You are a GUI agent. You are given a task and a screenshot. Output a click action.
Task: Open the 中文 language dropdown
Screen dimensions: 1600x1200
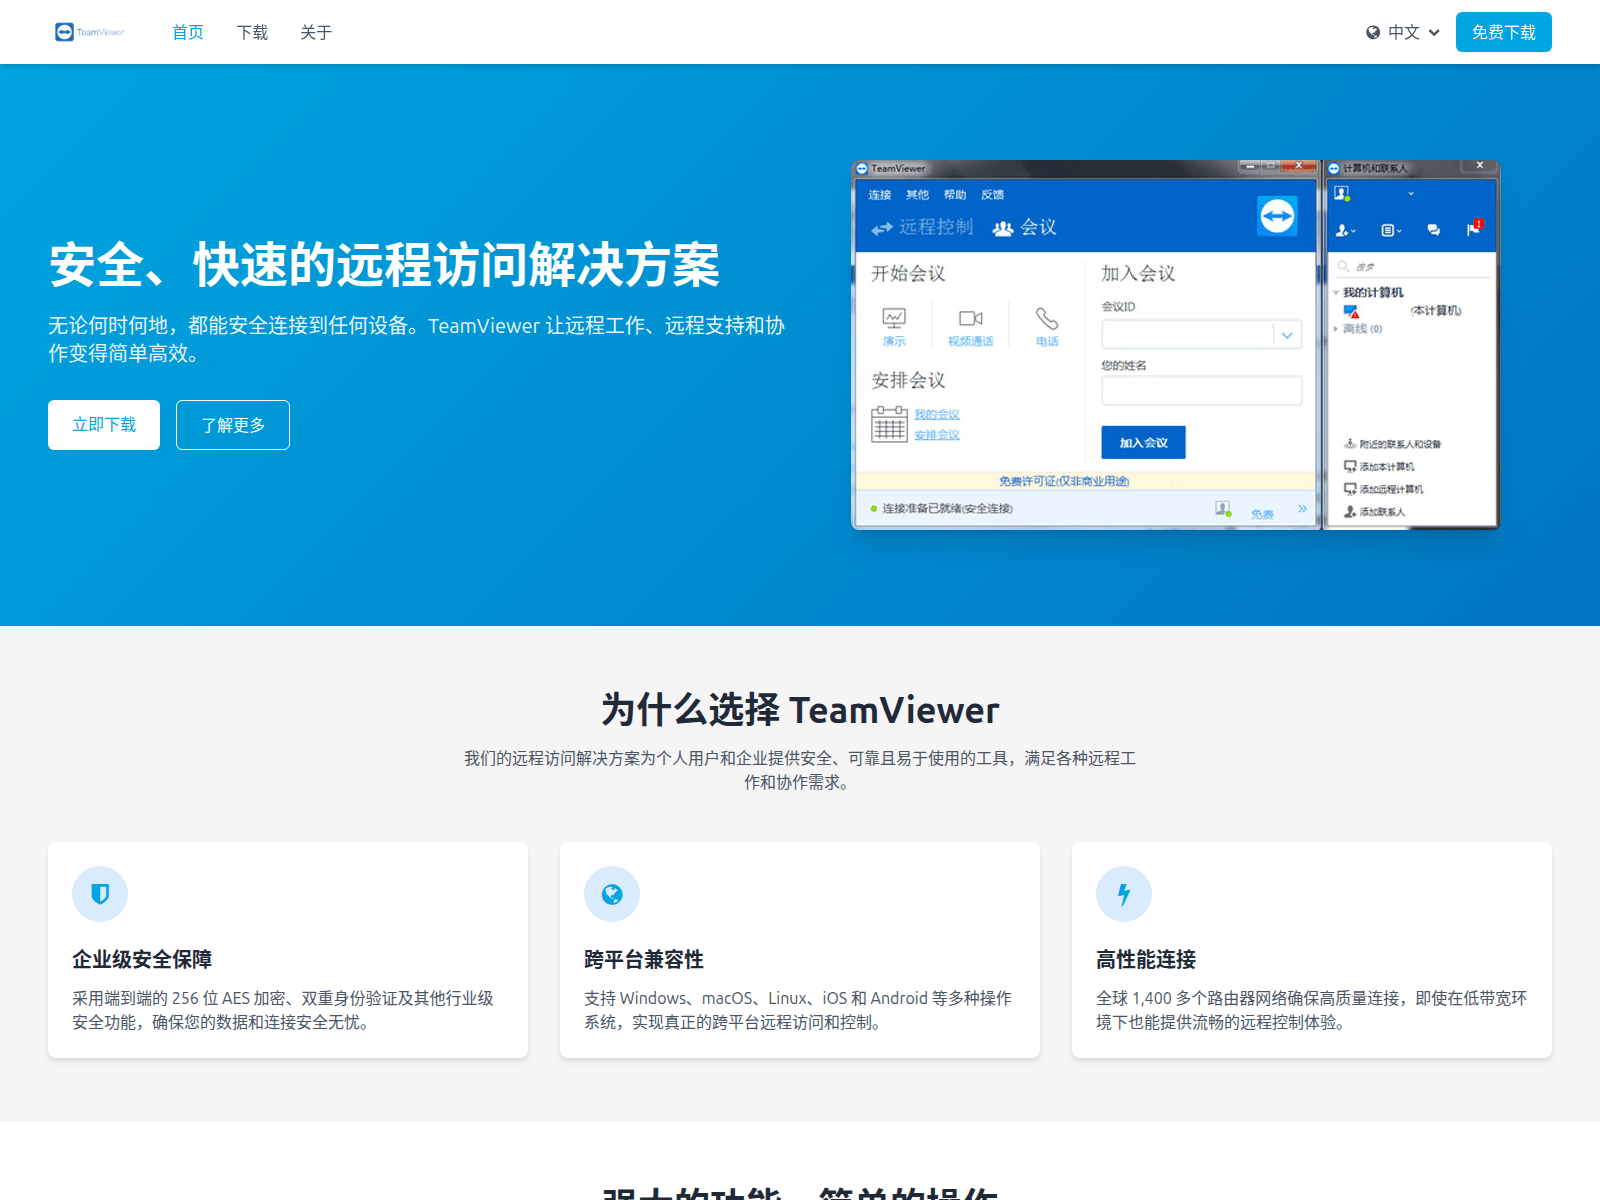click(1403, 32)
